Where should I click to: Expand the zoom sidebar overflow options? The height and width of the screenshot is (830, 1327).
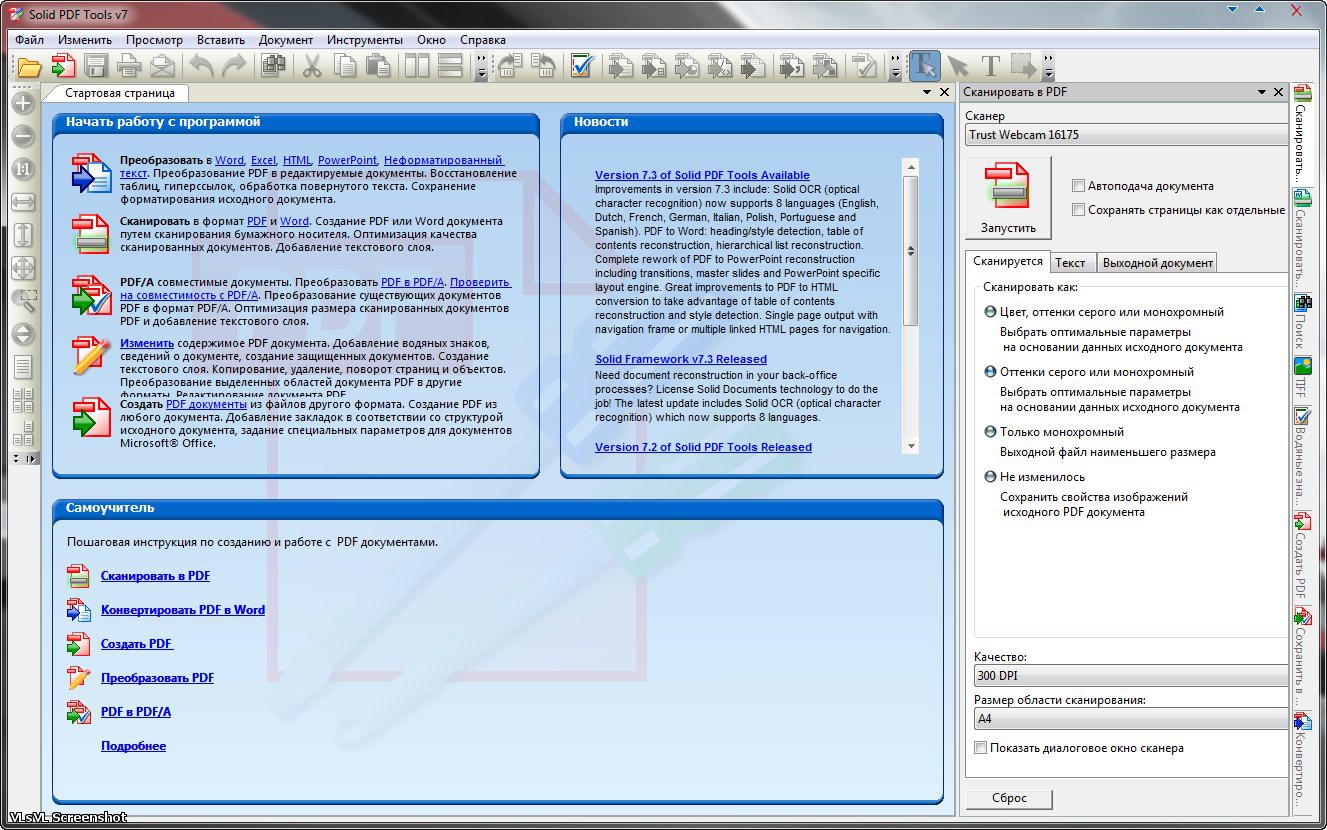pos(23,459)
